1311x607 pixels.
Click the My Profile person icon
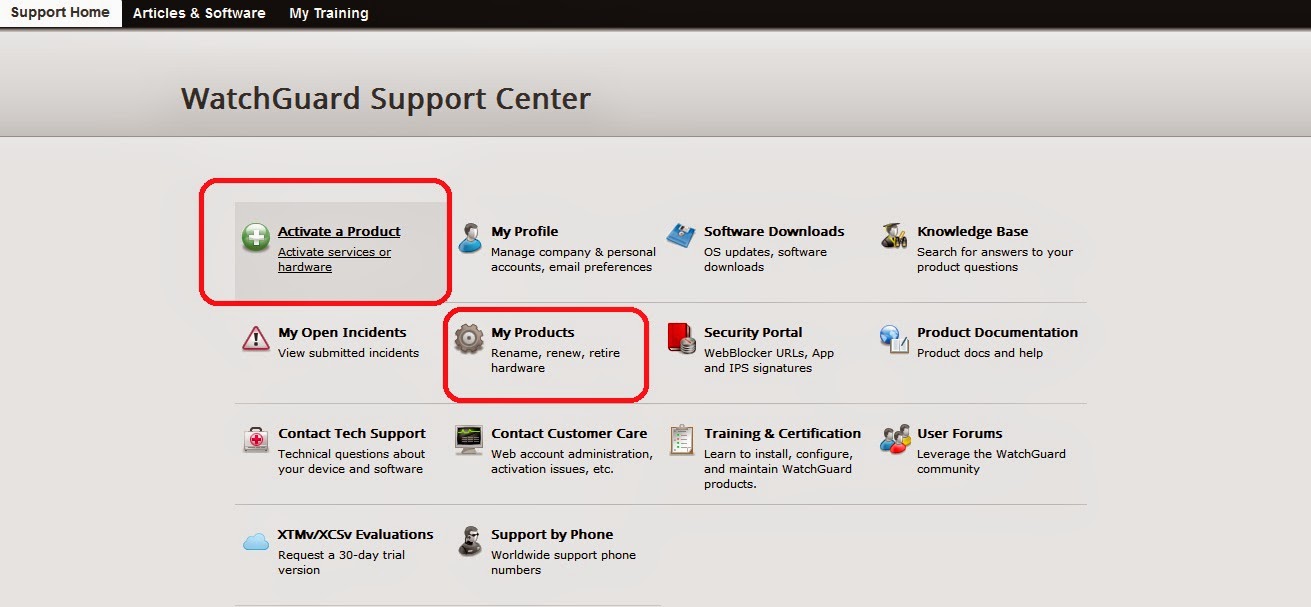click(x=469, y=237)
